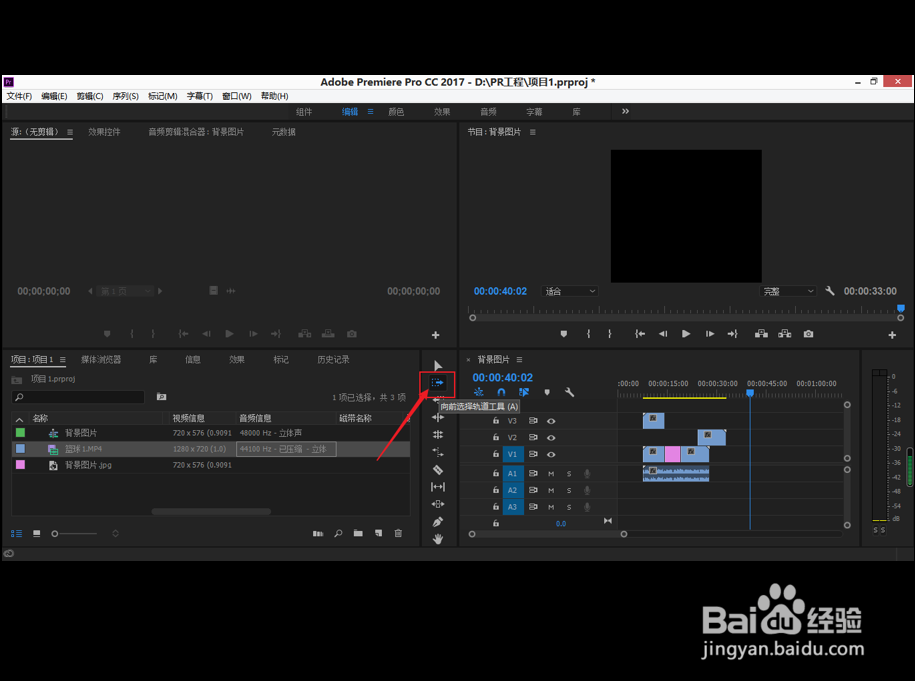Screen dimensions: 915x681
Task: Switch to 历史记录 tab
Action: [333, 360]
